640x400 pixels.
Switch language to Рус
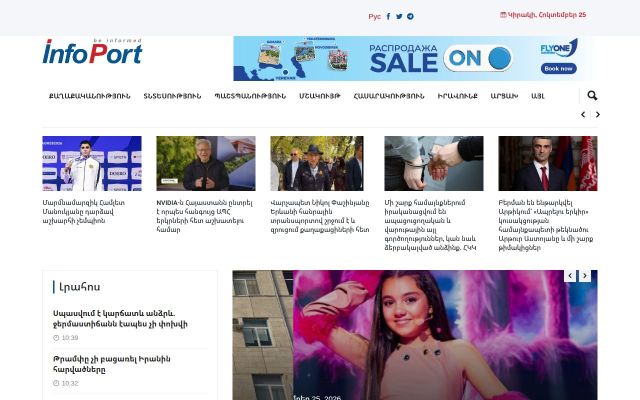374,16
